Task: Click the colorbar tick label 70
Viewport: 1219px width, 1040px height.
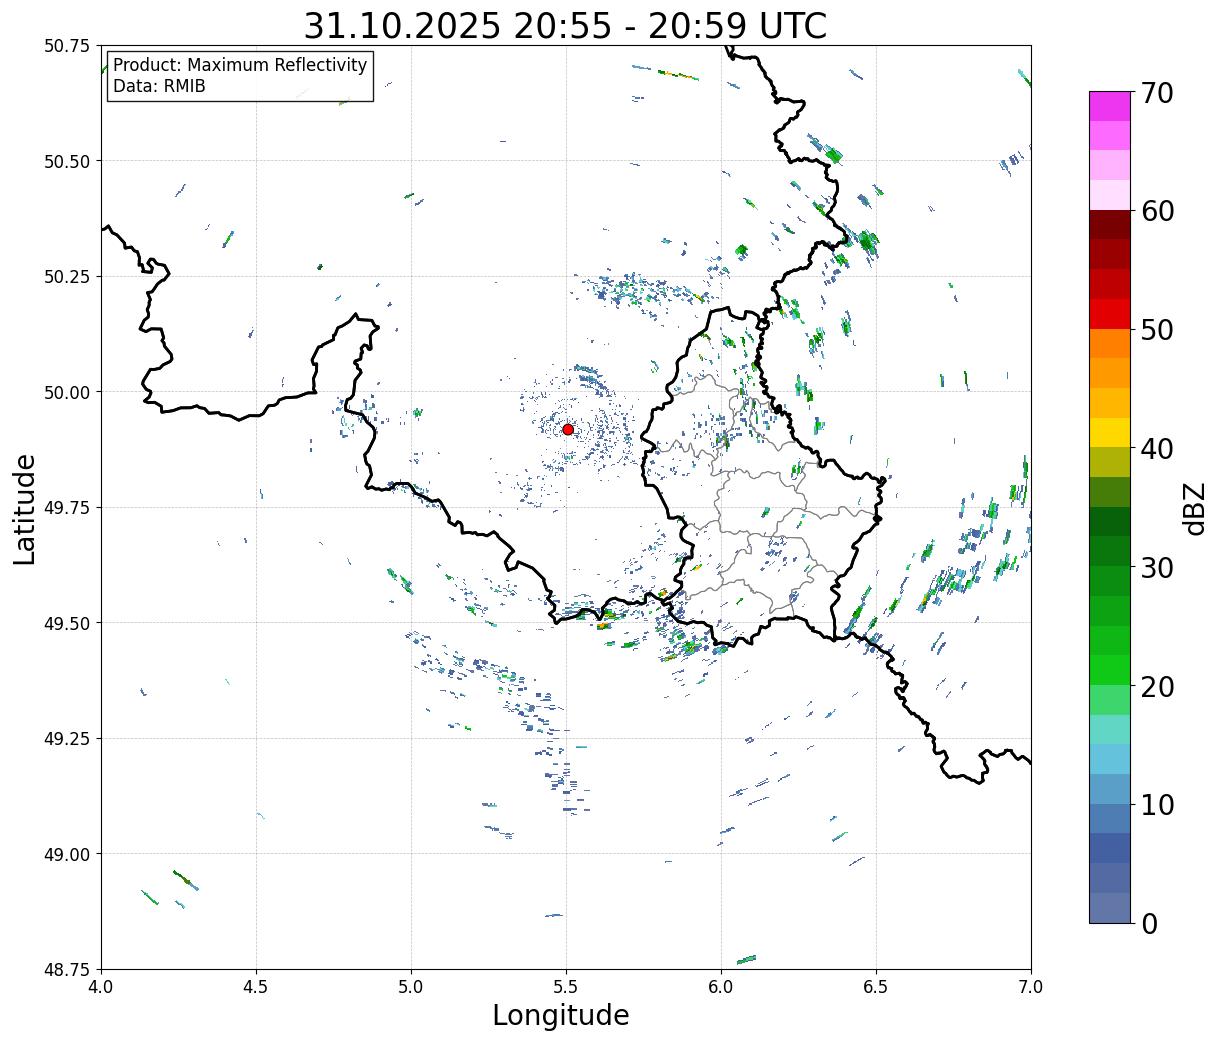Action: click(1156, 93)
